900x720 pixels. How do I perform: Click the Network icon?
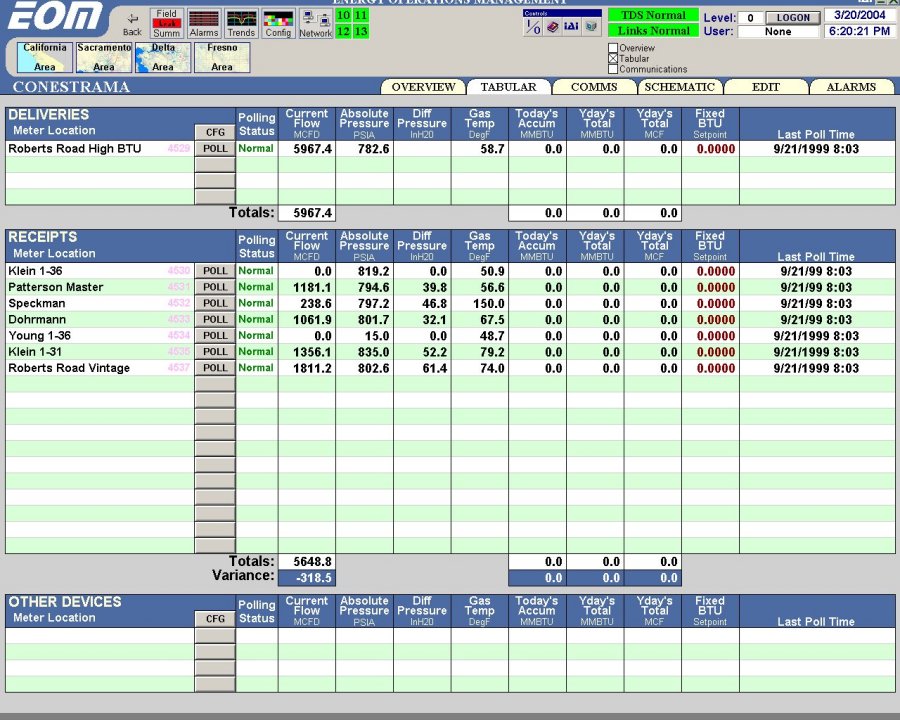pos(315,22)
